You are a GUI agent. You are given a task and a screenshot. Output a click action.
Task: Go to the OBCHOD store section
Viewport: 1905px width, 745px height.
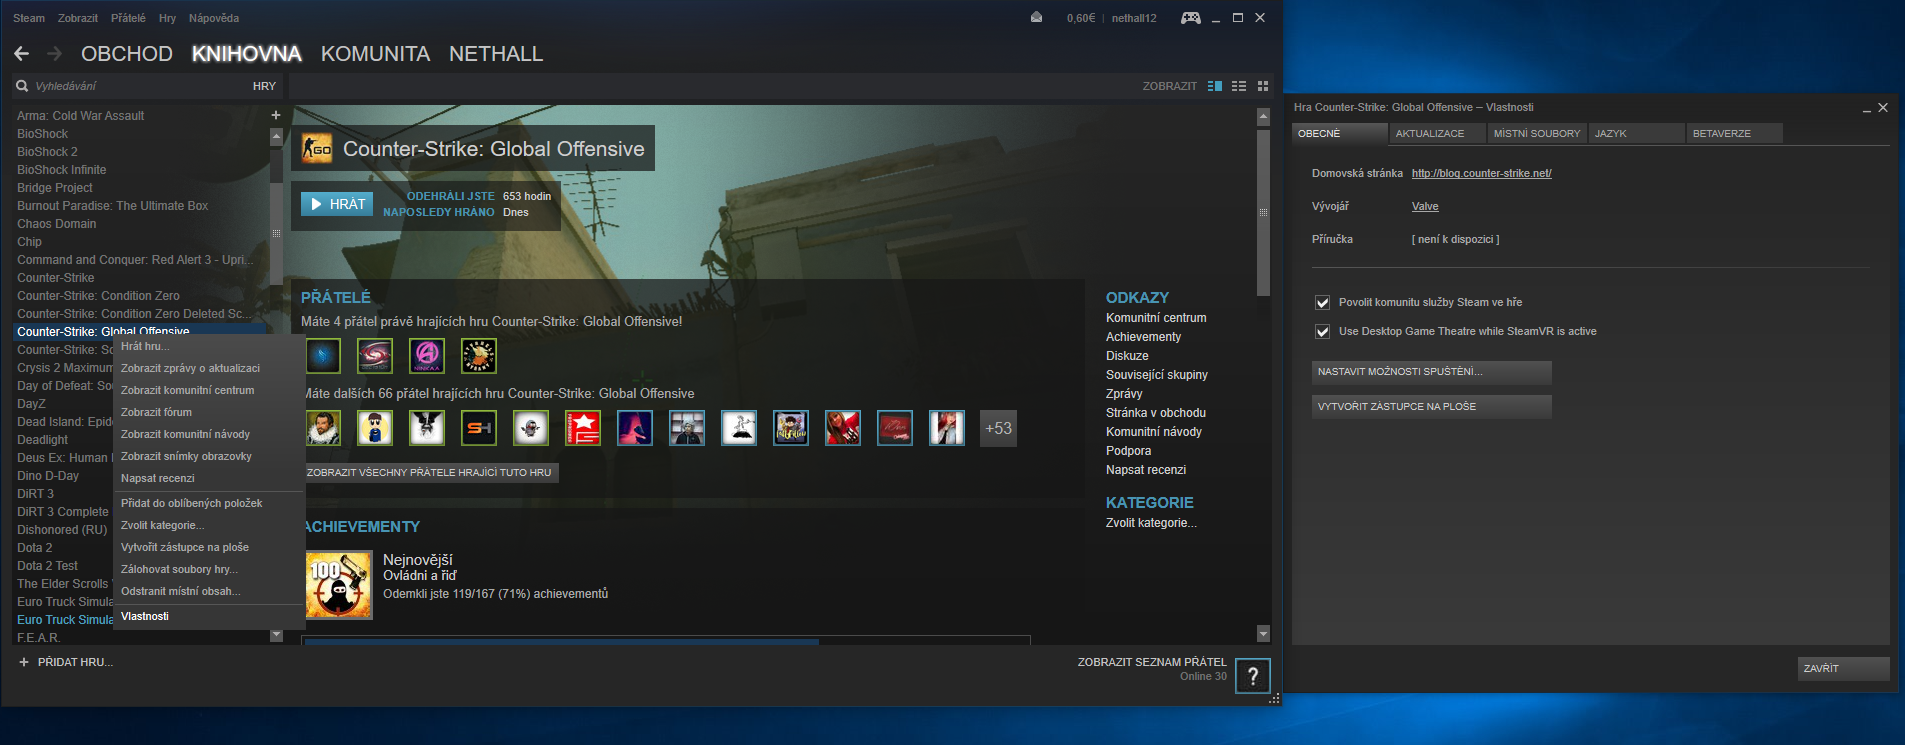[x=127, y=54]
